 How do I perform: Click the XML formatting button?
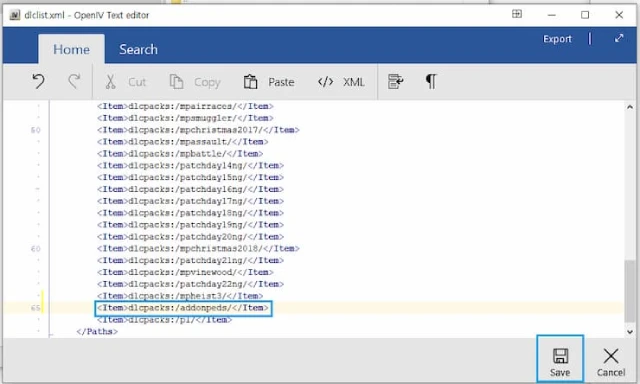pos(341,82)
